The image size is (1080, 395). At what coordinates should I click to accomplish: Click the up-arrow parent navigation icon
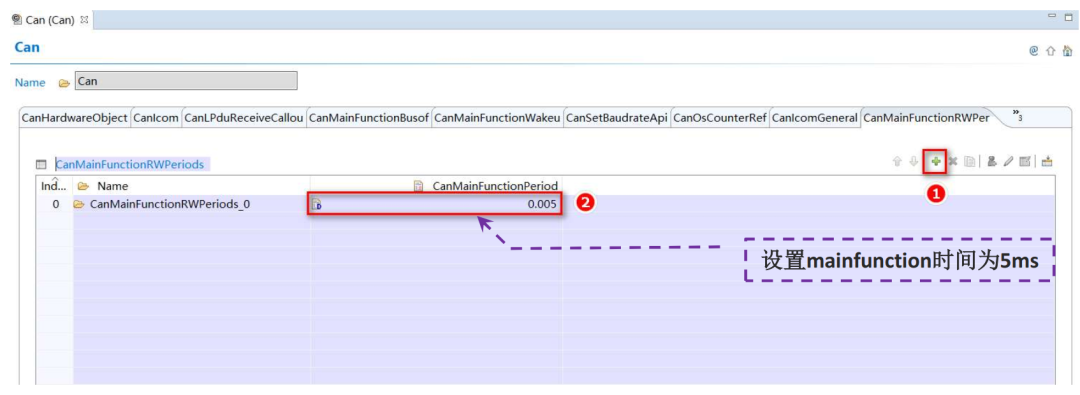click(1050, 50)
